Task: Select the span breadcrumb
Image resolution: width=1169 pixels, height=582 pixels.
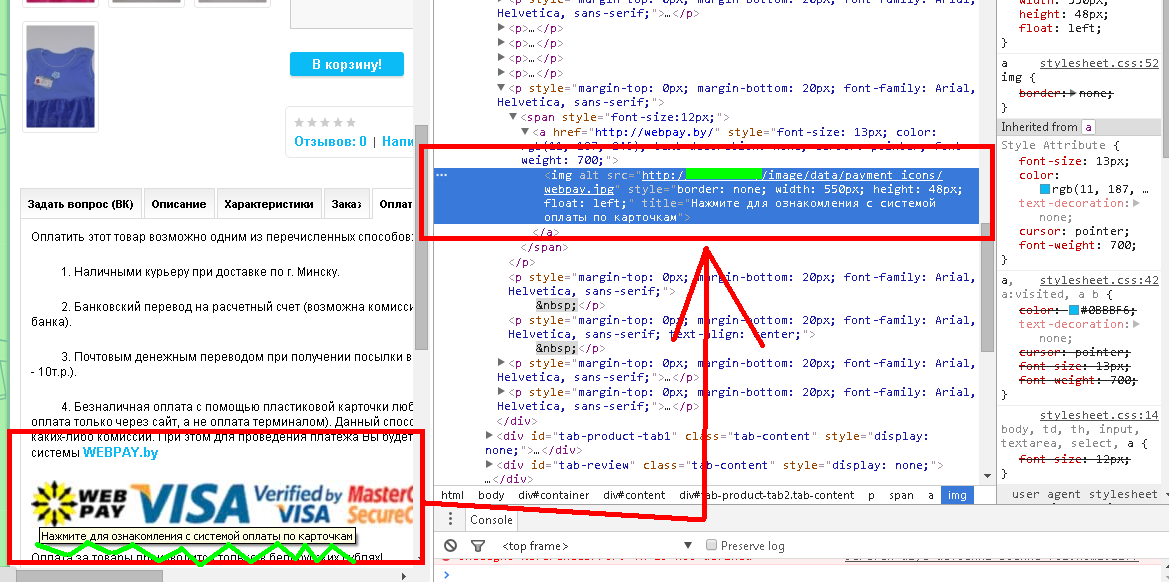Action: click(901, 495)
